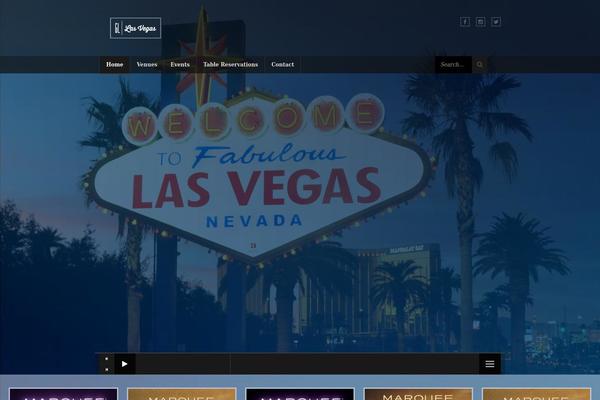600x400 pixels.
Task: Click the player's bottom-left dot handle
Action: tap(106, 369)
